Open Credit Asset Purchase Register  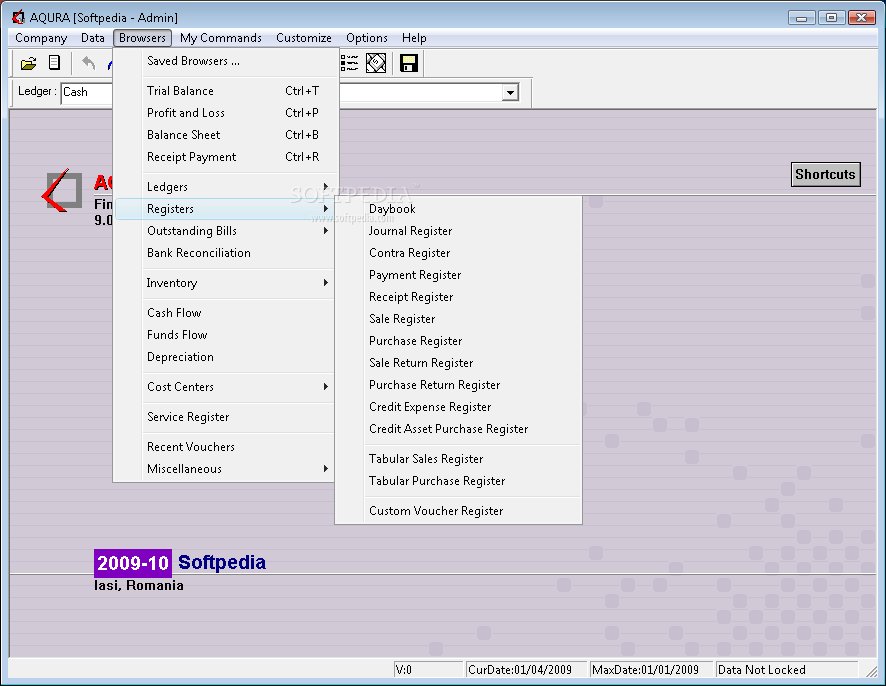459,429
